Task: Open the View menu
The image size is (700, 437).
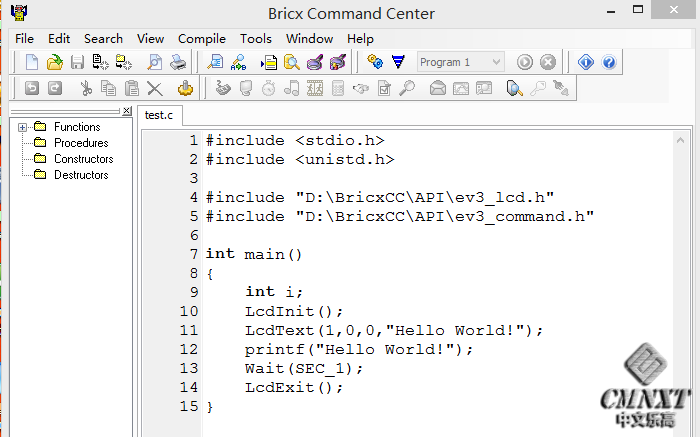Action: [150, 39]
